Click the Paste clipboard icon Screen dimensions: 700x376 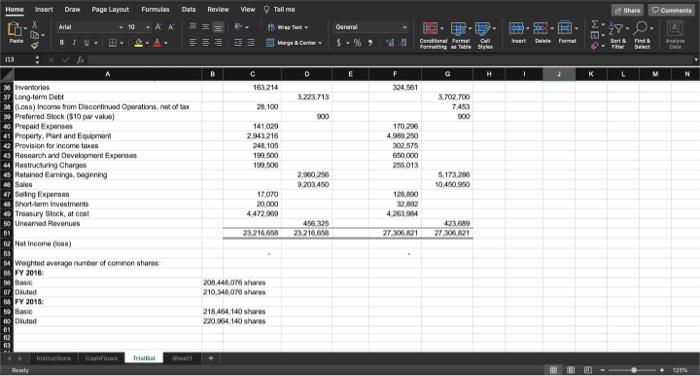(15, 29)
